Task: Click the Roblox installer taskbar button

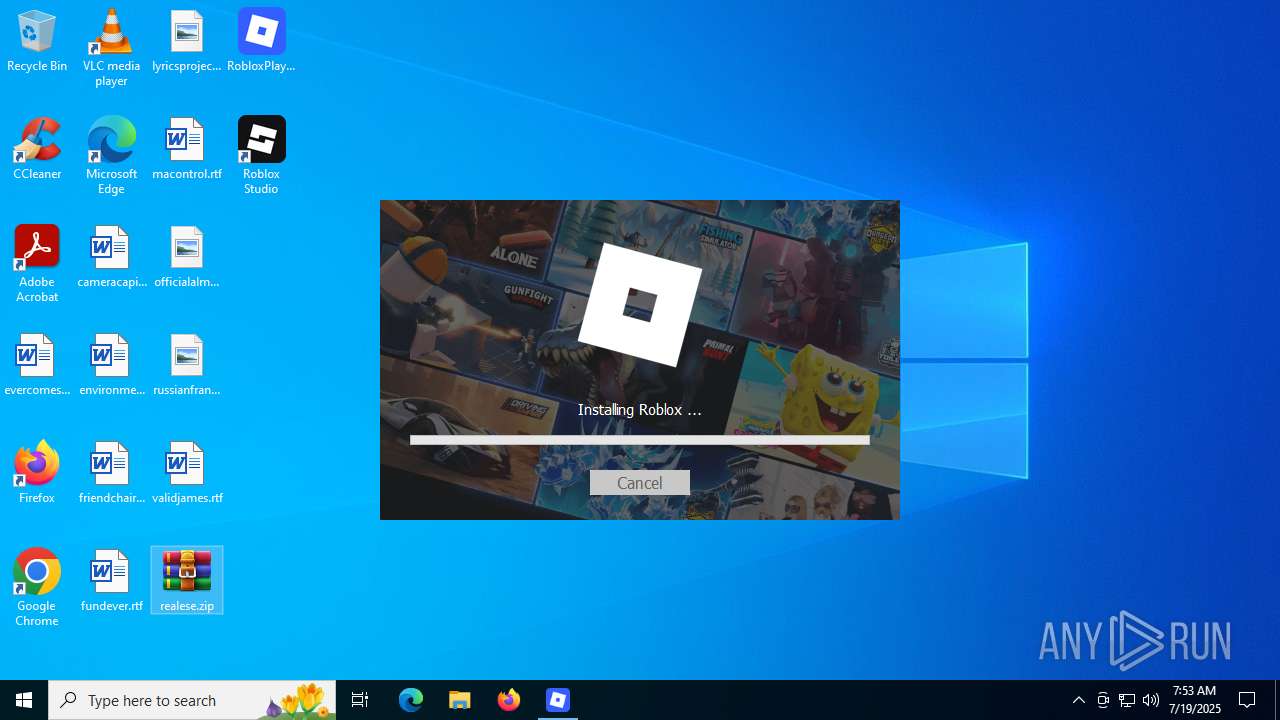Action: [x=558, y=700]
